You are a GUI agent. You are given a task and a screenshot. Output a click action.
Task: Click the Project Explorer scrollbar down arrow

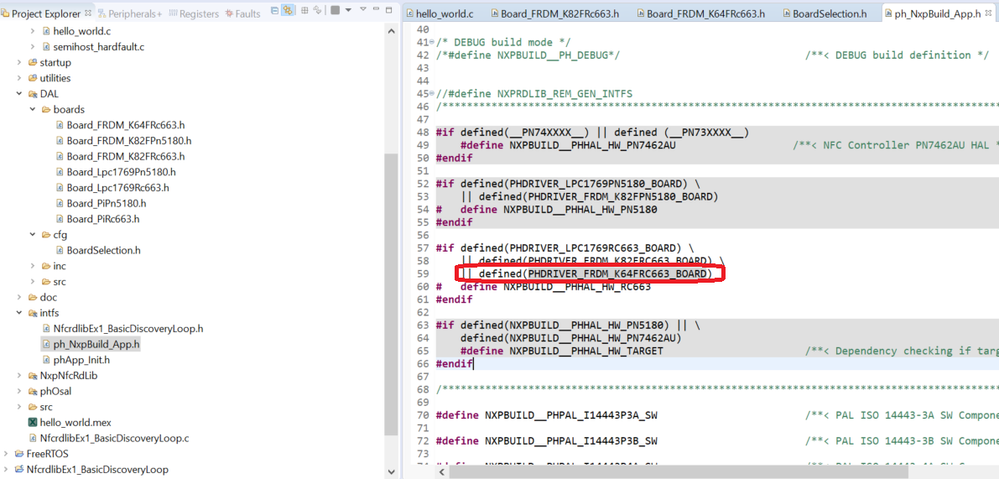pos(391,471)
